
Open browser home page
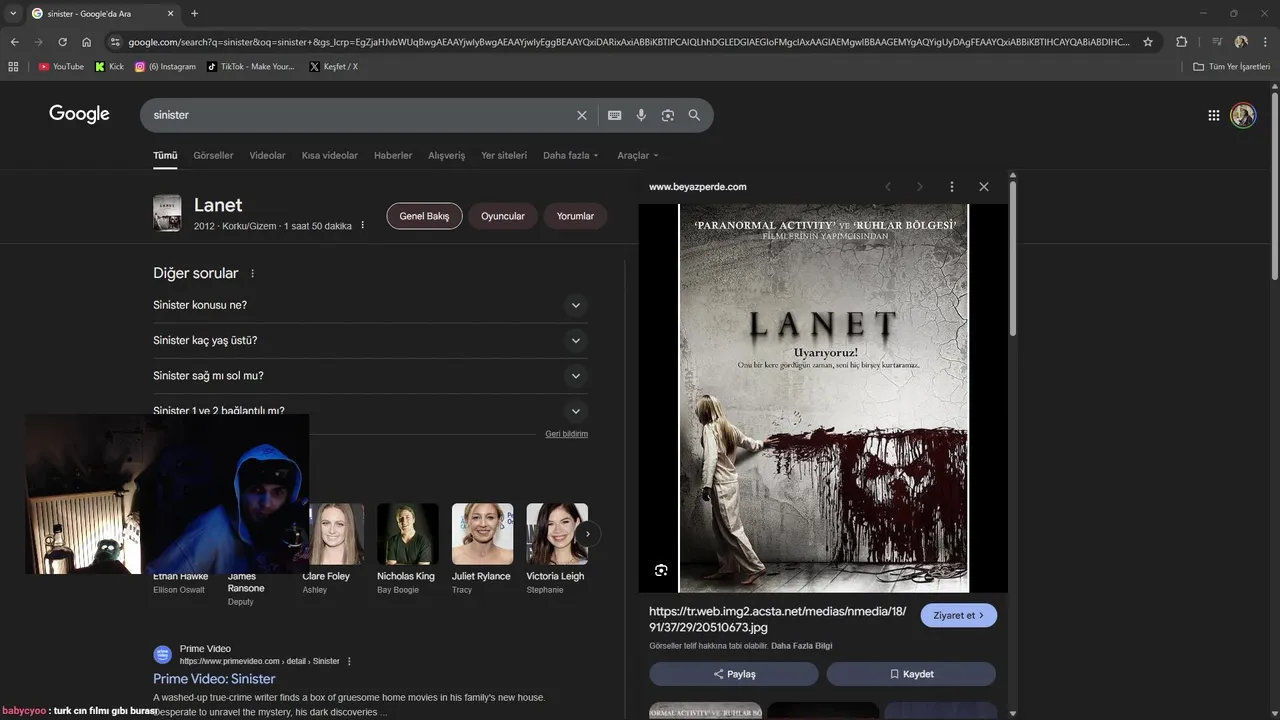coord(87,42)
